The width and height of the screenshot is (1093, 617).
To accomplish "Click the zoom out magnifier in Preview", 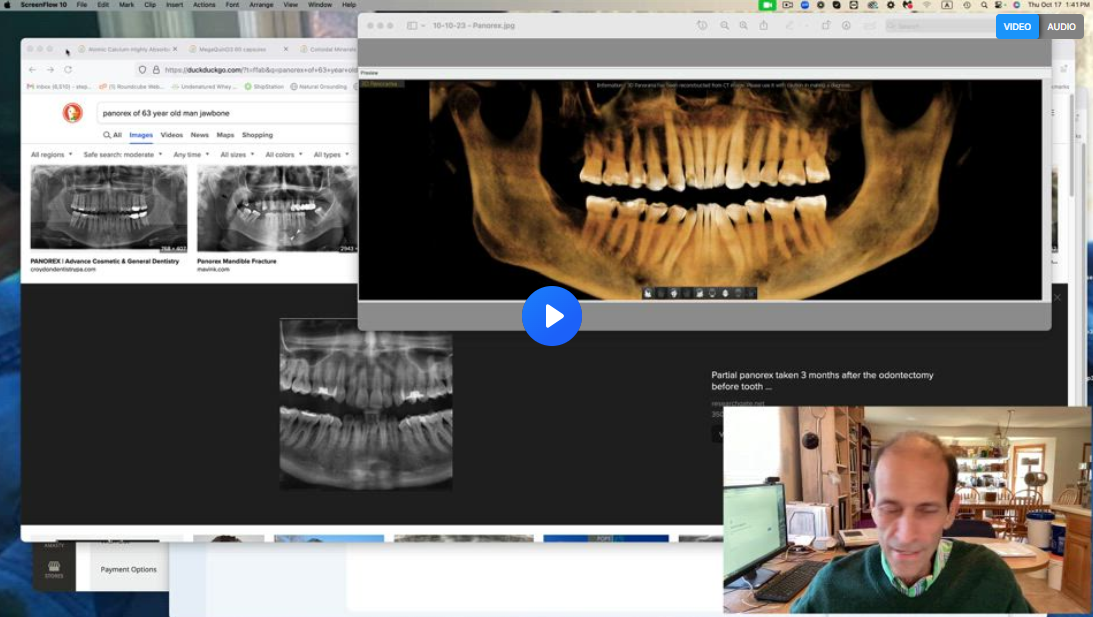I will 724,25.
